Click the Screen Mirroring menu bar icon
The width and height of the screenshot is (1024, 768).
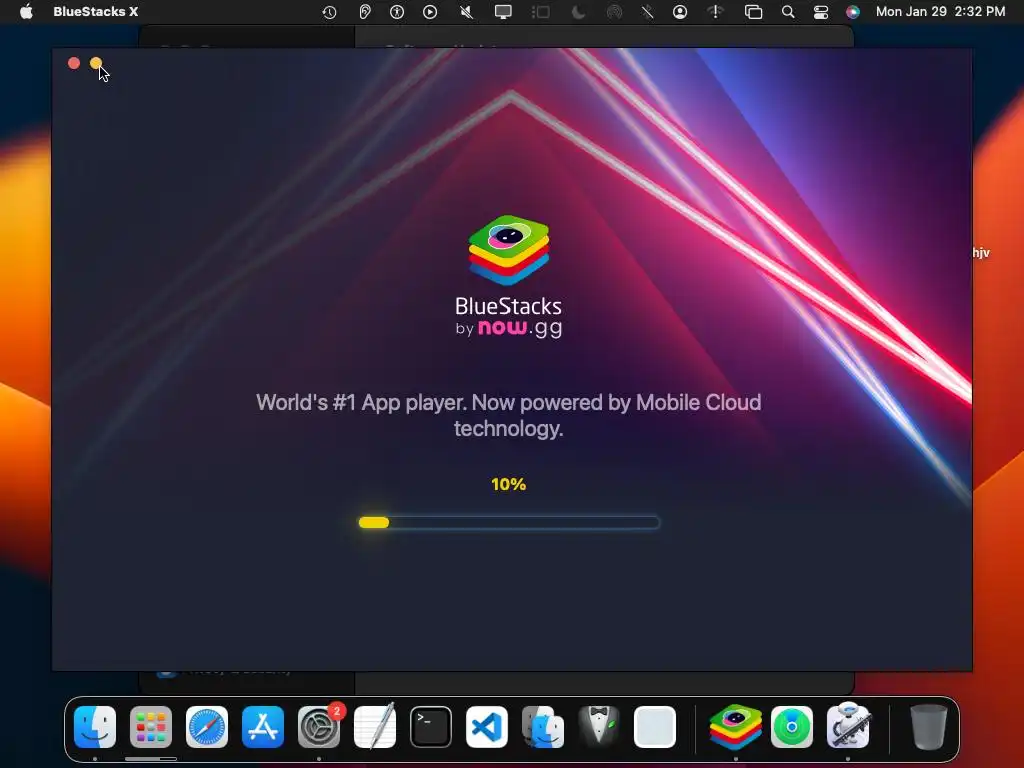(x=754, y=12)
